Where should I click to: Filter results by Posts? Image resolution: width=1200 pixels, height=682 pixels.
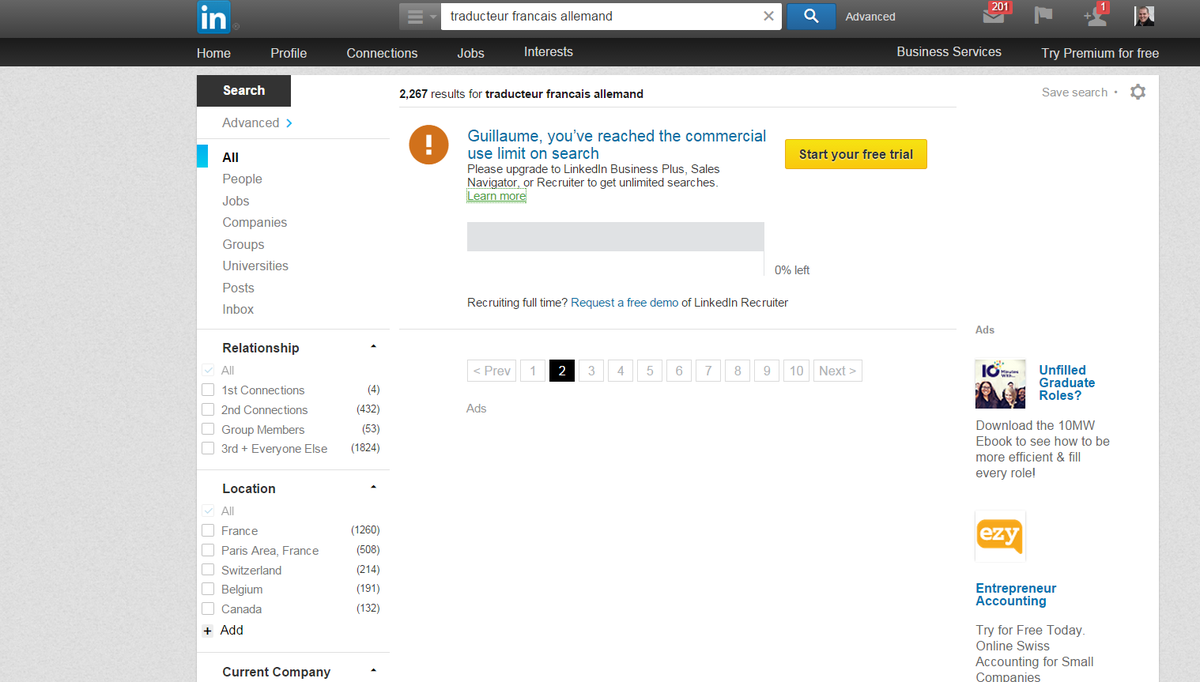pos(238,288)
